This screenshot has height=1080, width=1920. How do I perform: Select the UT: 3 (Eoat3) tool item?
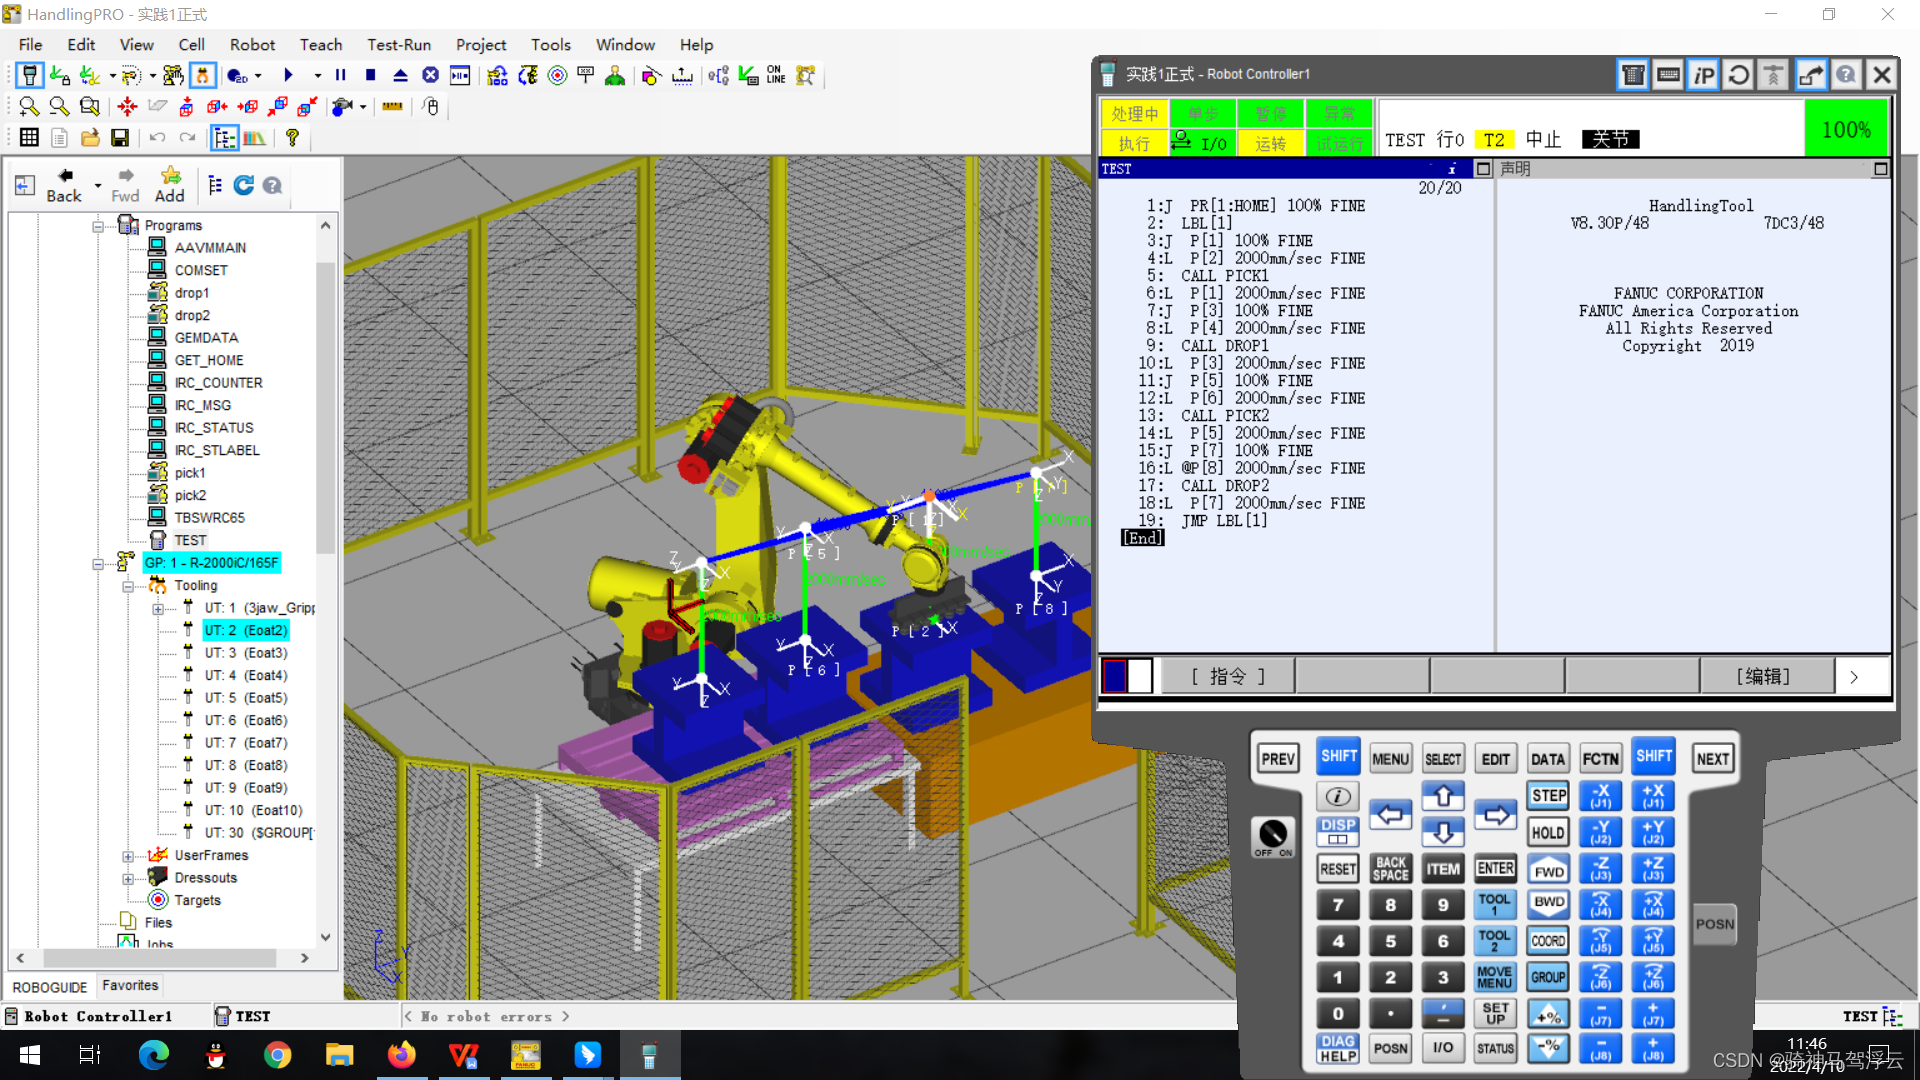[245, 654]
